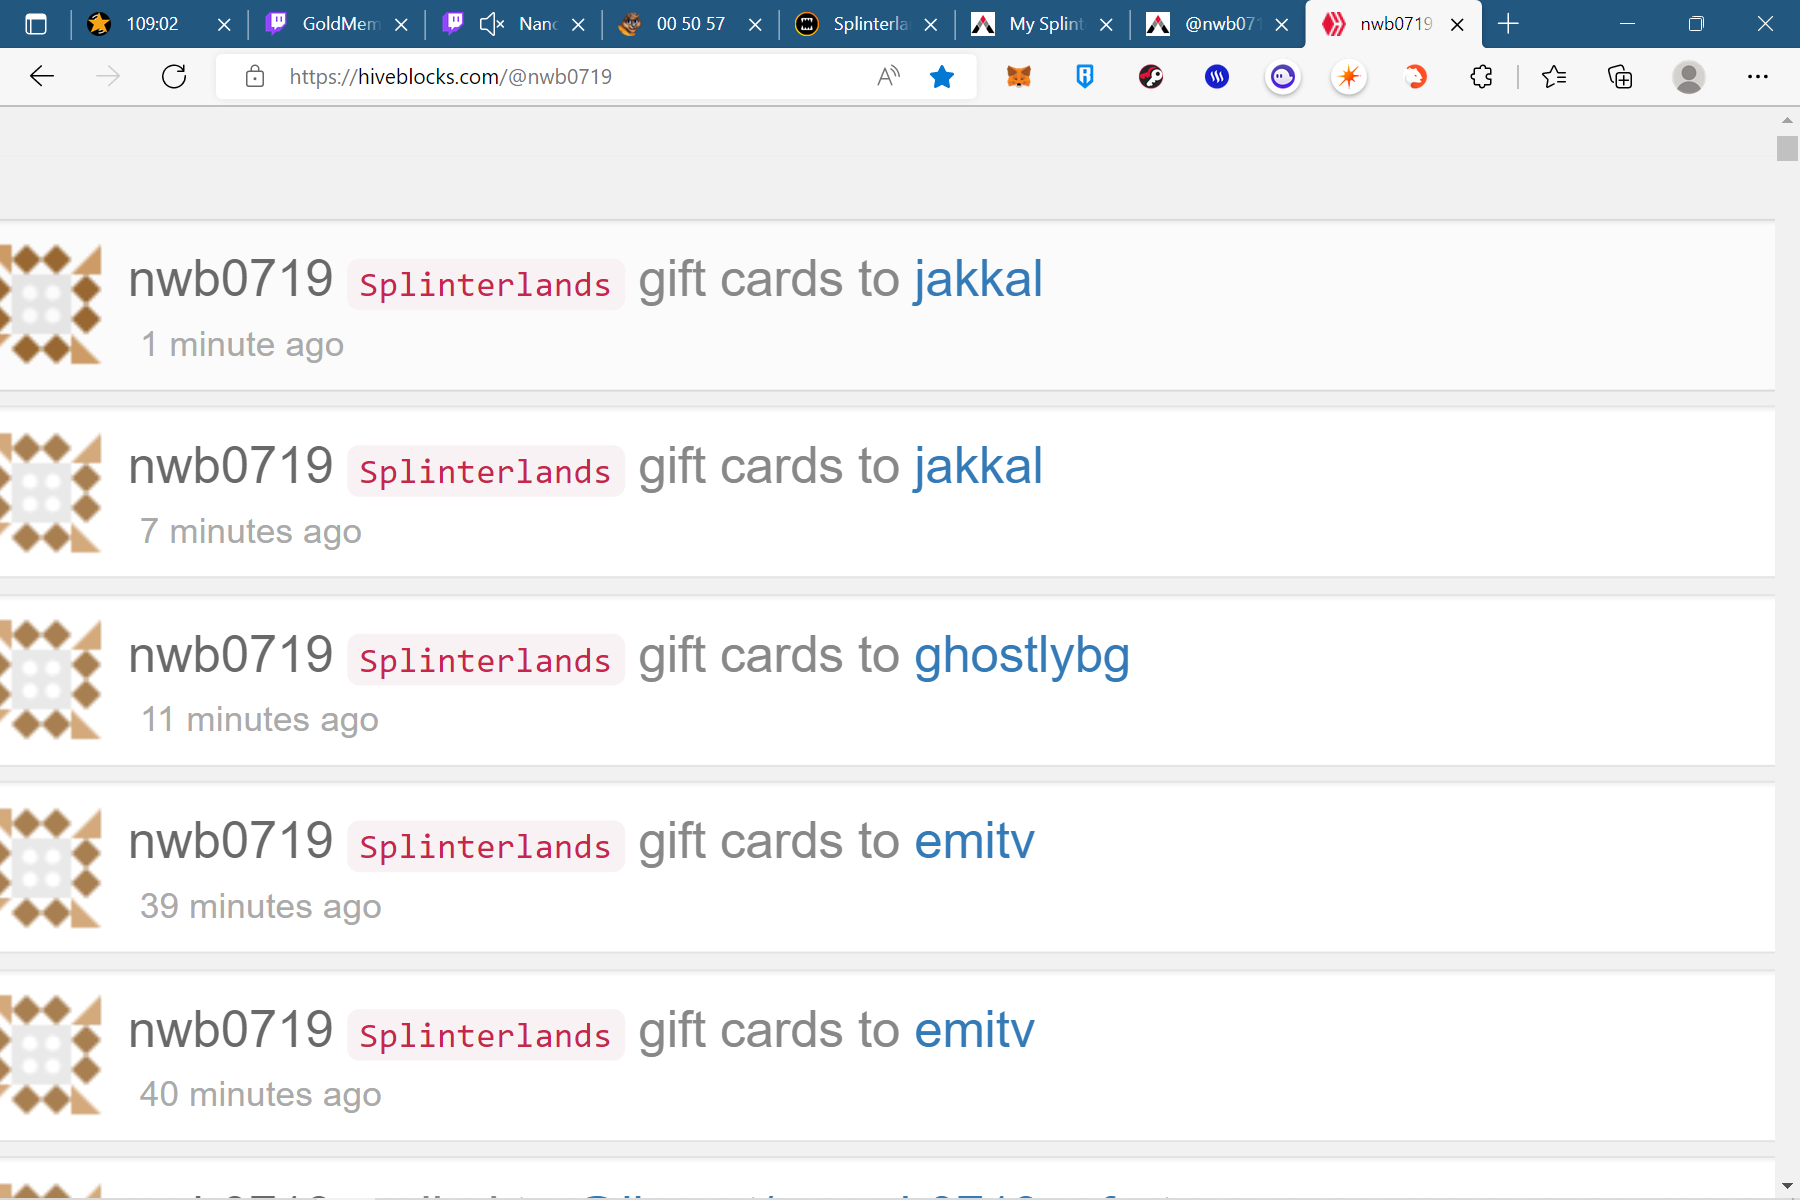
Task: Open the tab actions menu icon
Action: tap(36, 24)
